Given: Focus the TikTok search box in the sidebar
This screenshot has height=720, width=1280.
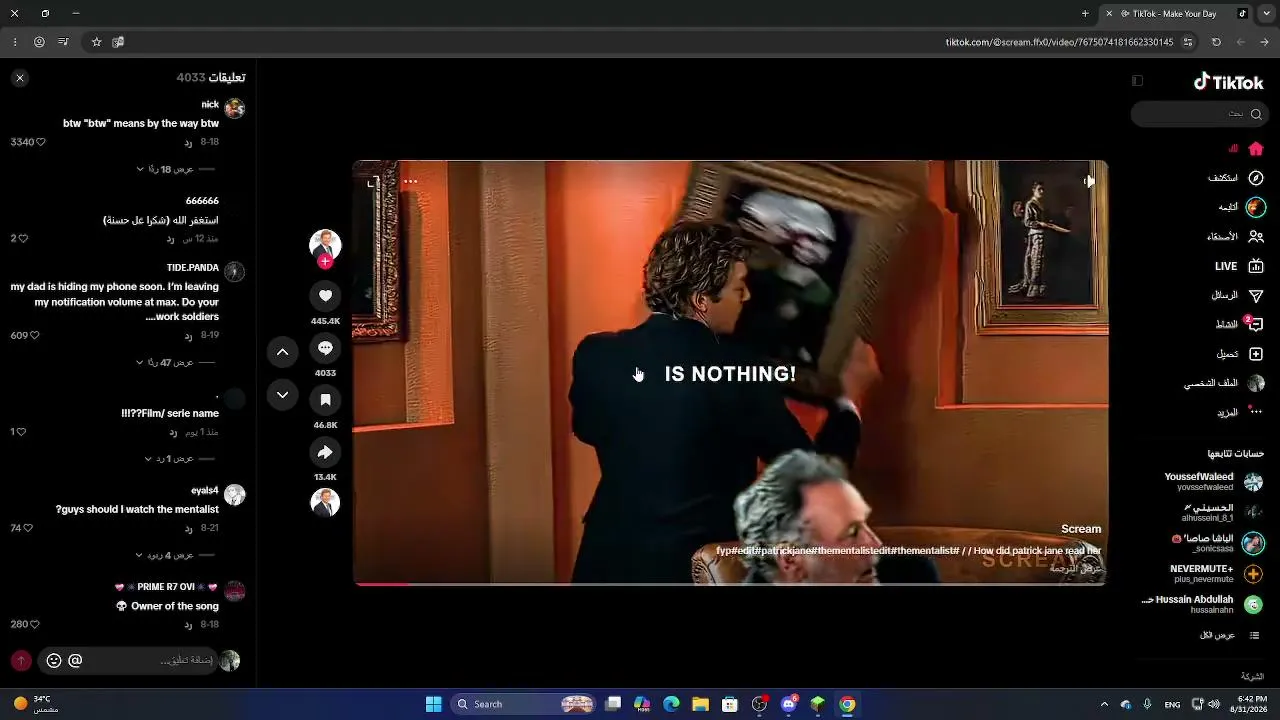Looking at the screenshot, I should click(1198, 114).
